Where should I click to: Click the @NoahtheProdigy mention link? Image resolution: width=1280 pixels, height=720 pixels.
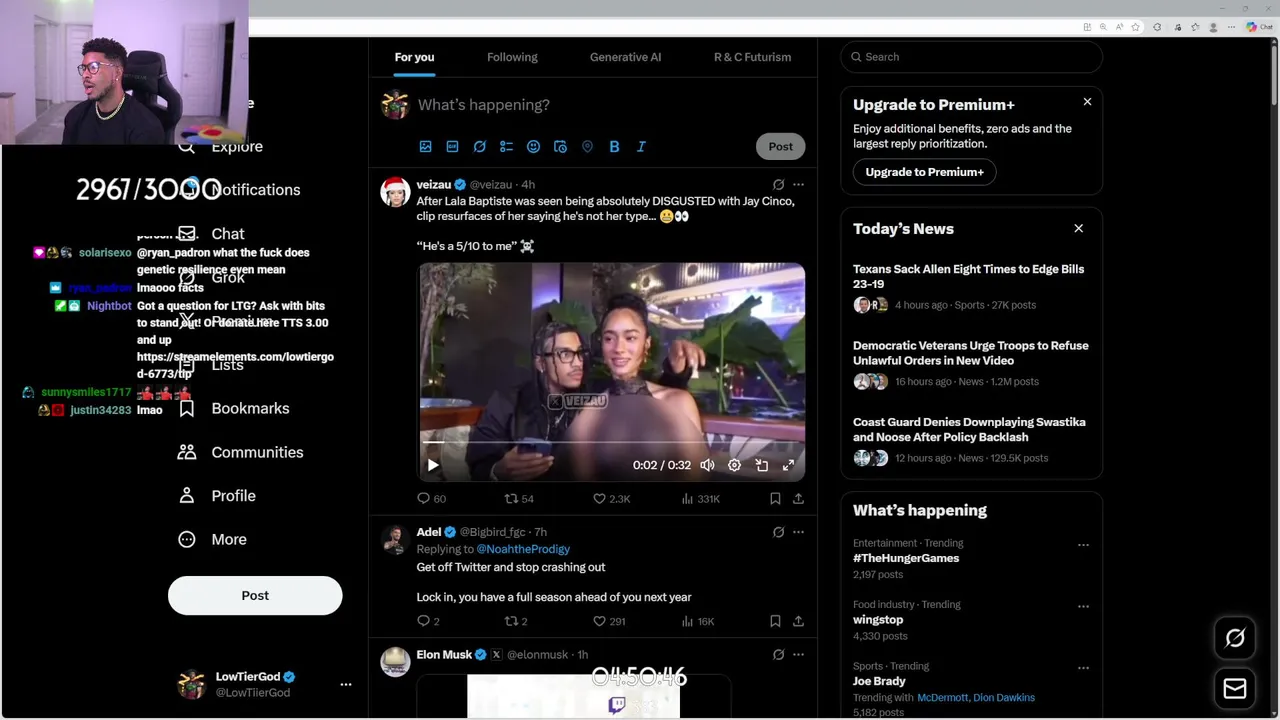tap(523, 549)
